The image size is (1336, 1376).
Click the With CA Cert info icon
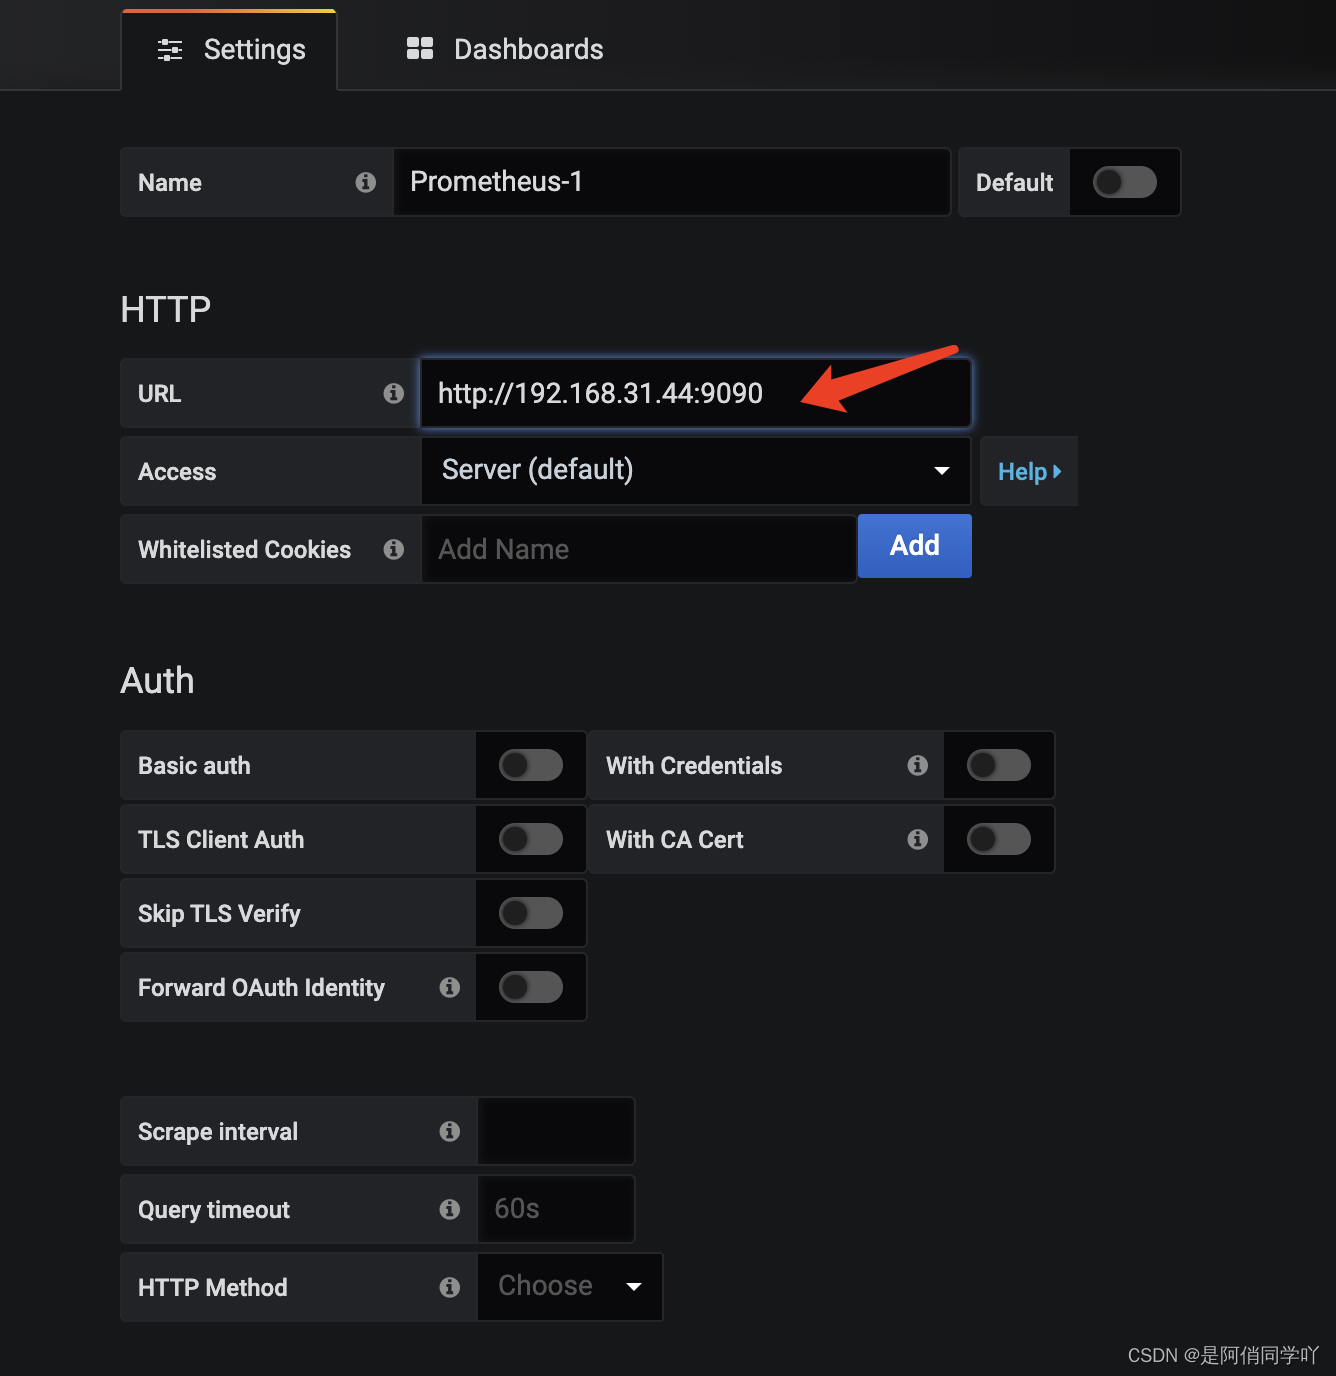[x=918, y=839]
